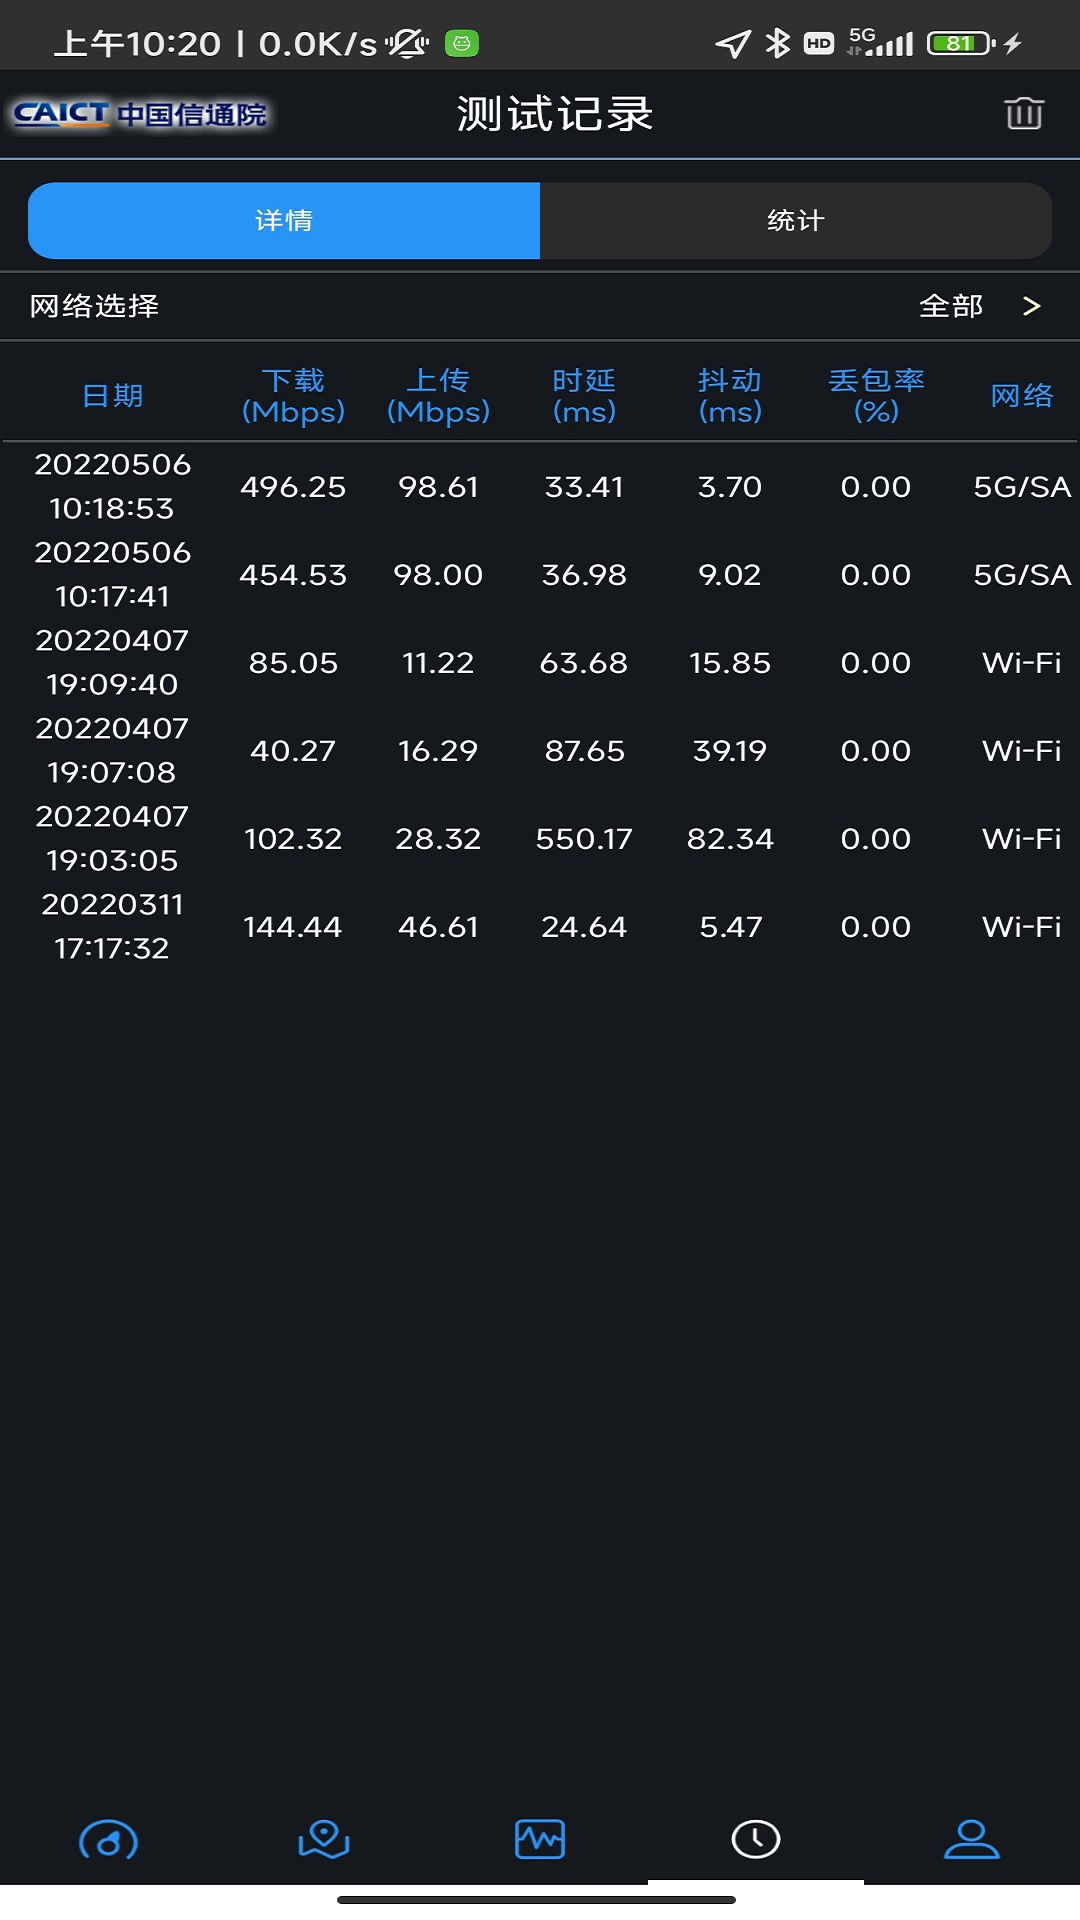
Task: Select the clock history icon
Action: click(x=756, y=1839)
